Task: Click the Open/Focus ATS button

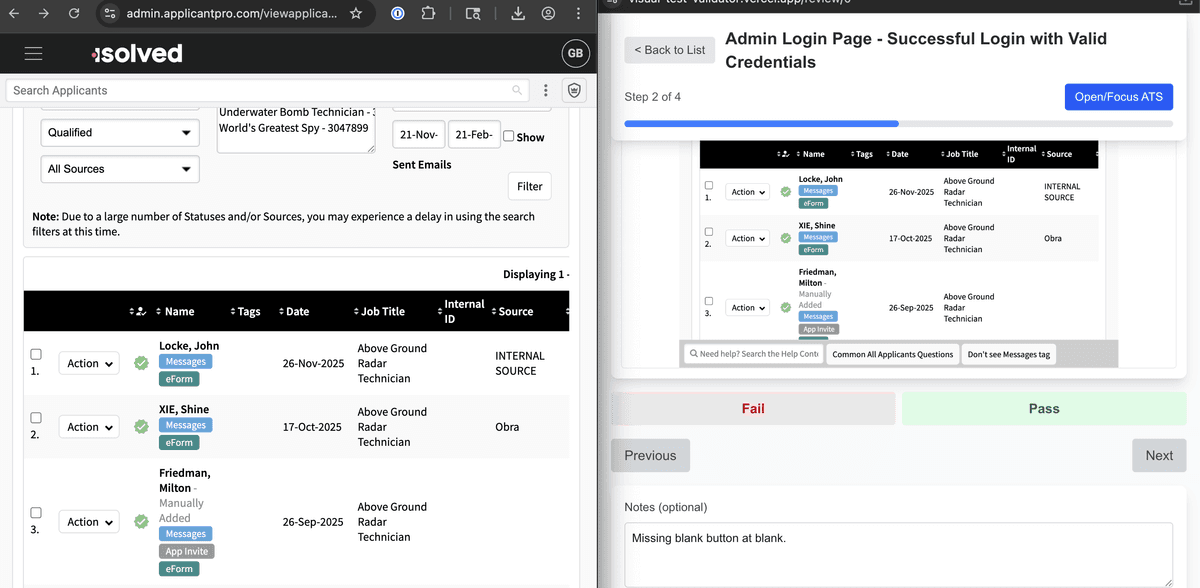Action: coord(1119,96)
